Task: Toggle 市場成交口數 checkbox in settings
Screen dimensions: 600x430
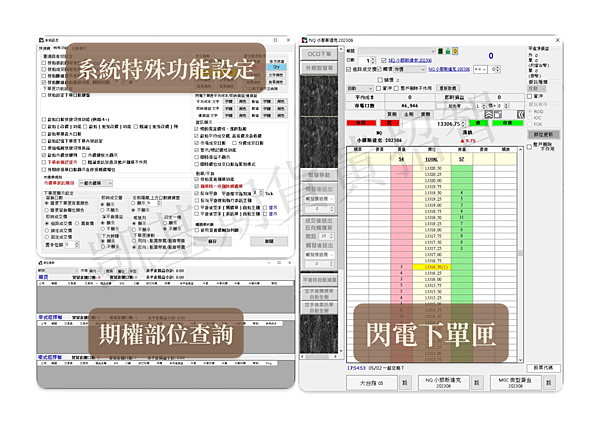Action: (196, 143)
